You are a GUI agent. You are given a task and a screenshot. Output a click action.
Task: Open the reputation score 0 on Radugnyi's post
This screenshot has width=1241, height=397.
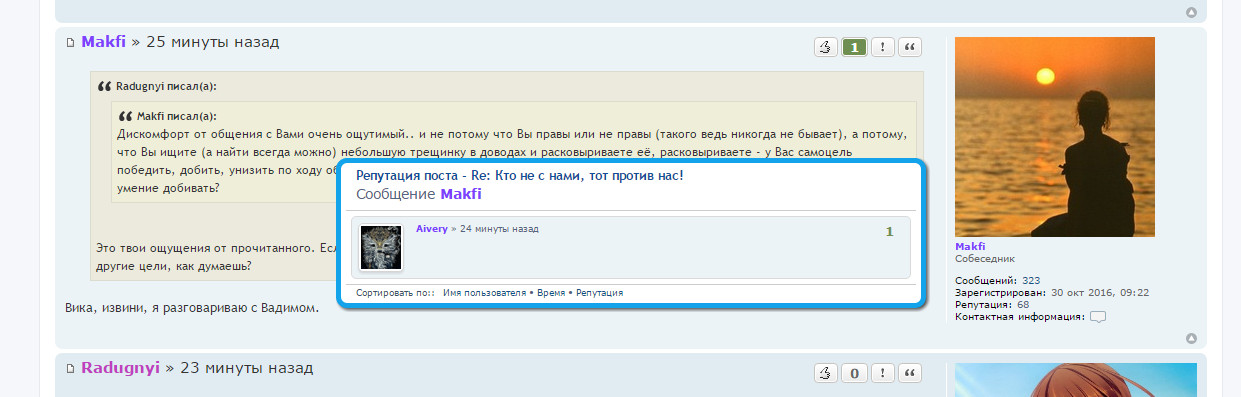coord(854,374)
